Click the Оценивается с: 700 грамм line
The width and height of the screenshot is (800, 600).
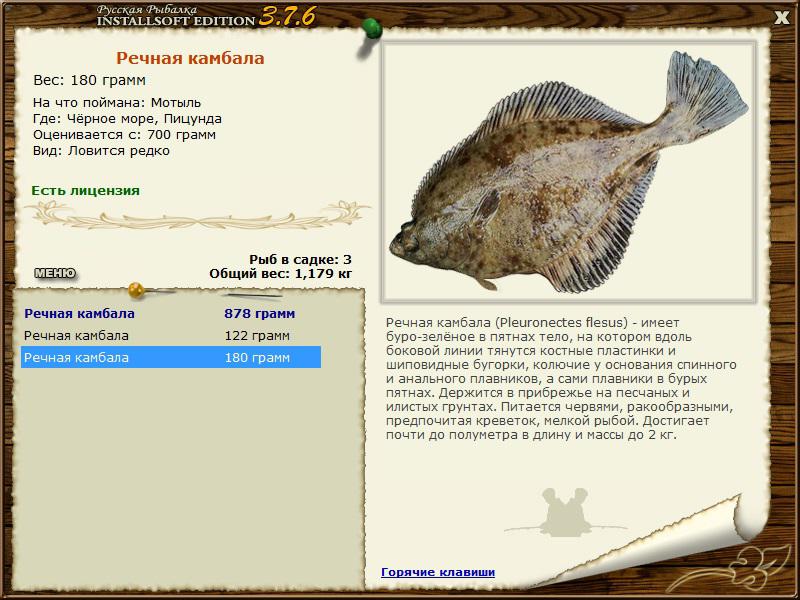point(124,134)
